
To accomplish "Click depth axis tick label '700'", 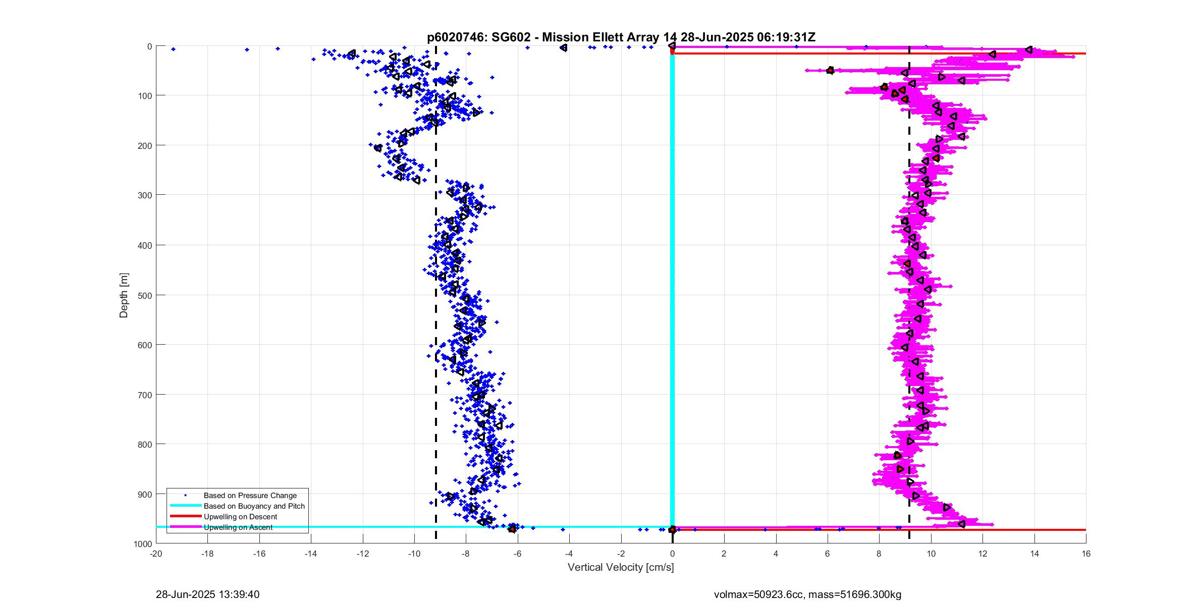I will (x=144, y=395).
